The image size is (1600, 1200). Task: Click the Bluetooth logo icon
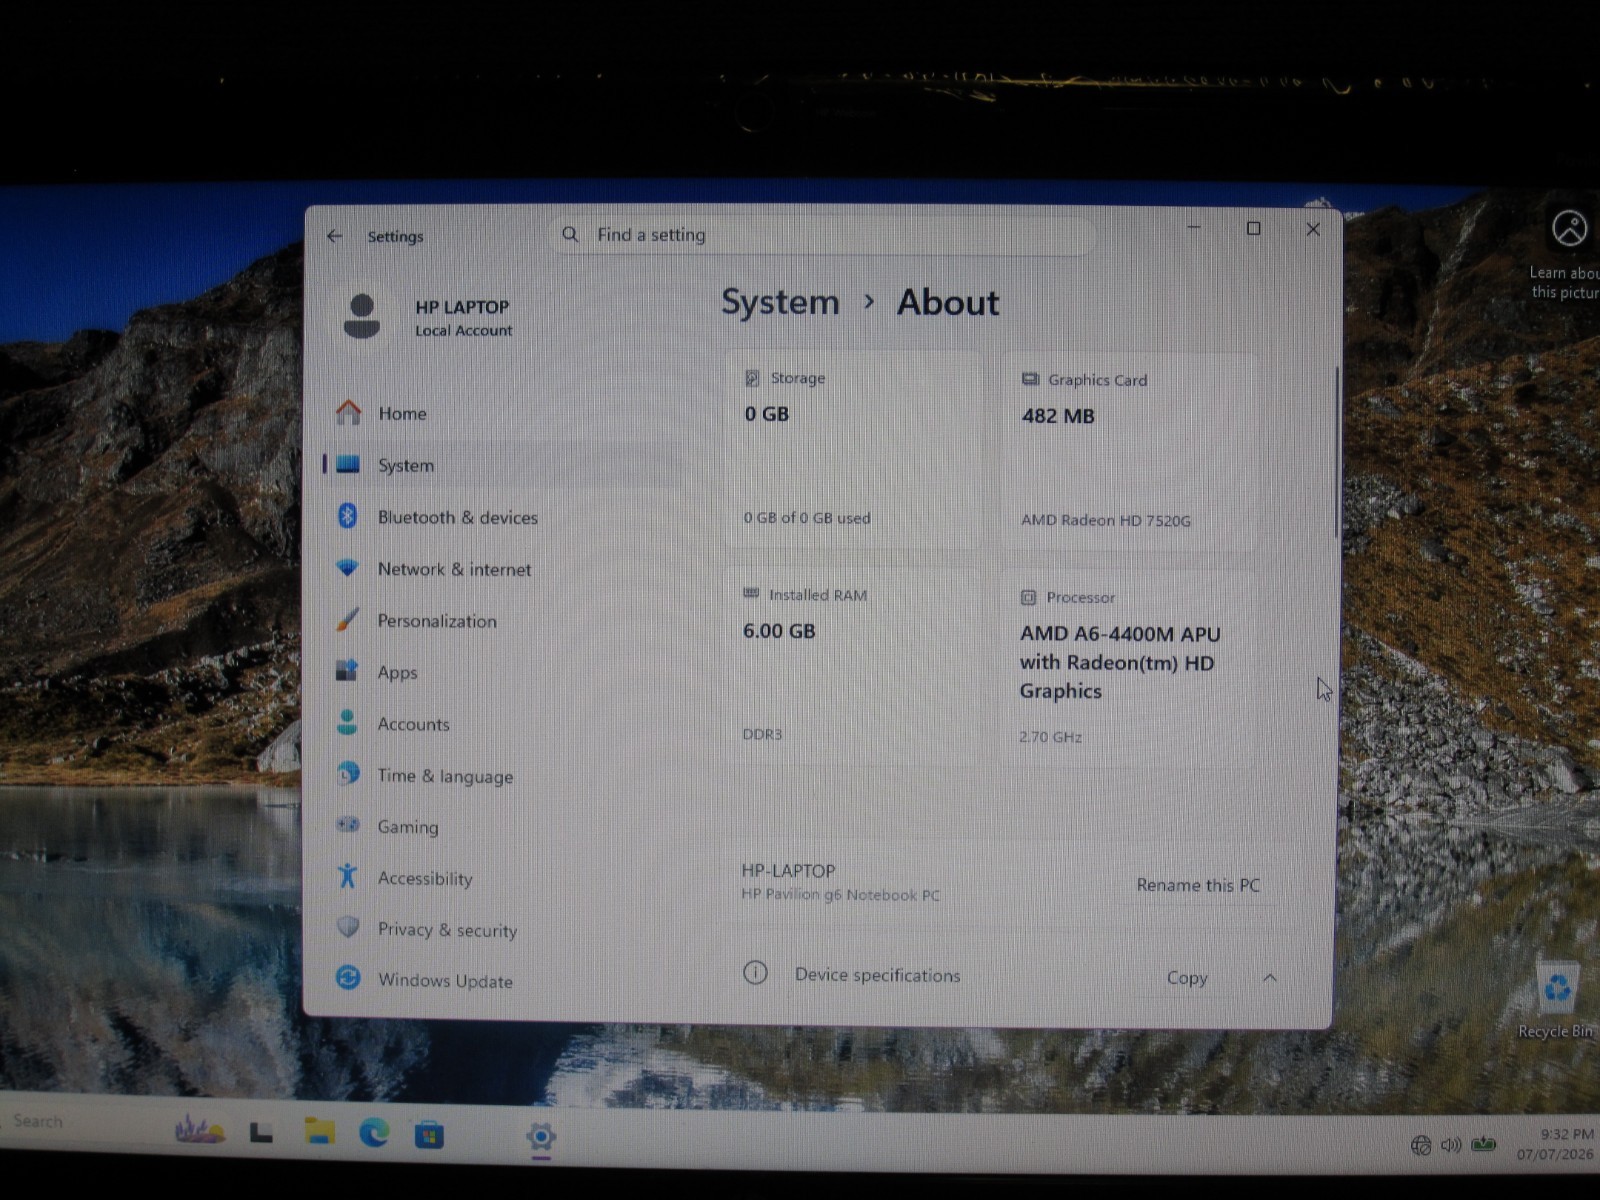pyautogui.click(x=347, y=516)
